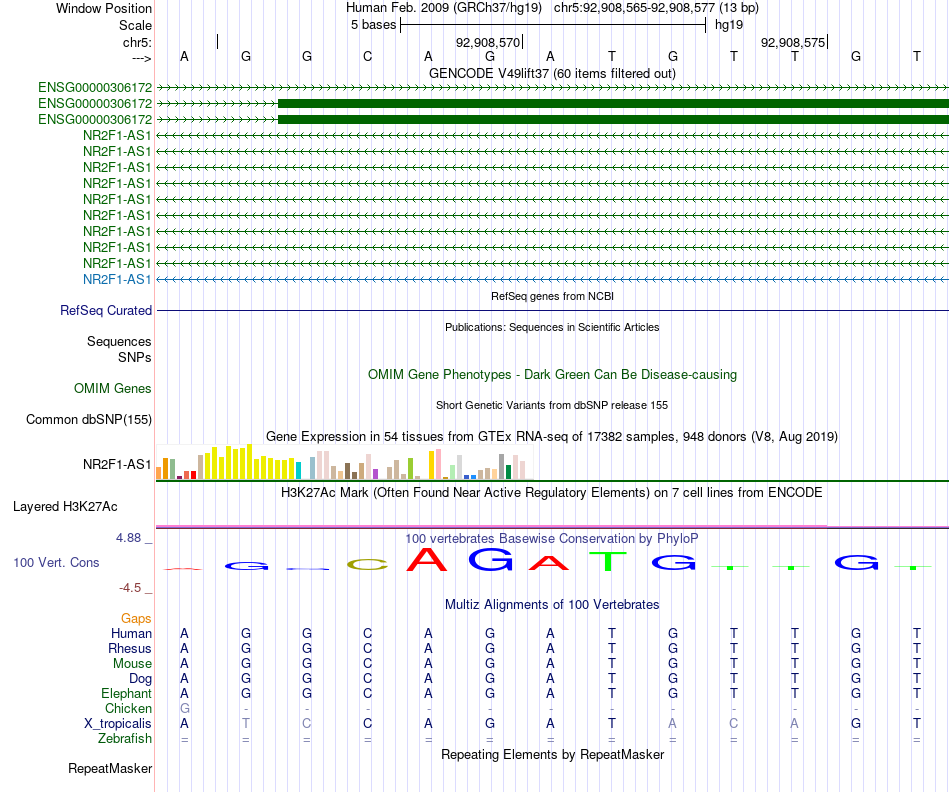This screenshot has height=792, width=950.
Task: Open the RefSeq Curated track label
Action: (x=106, y=310)
